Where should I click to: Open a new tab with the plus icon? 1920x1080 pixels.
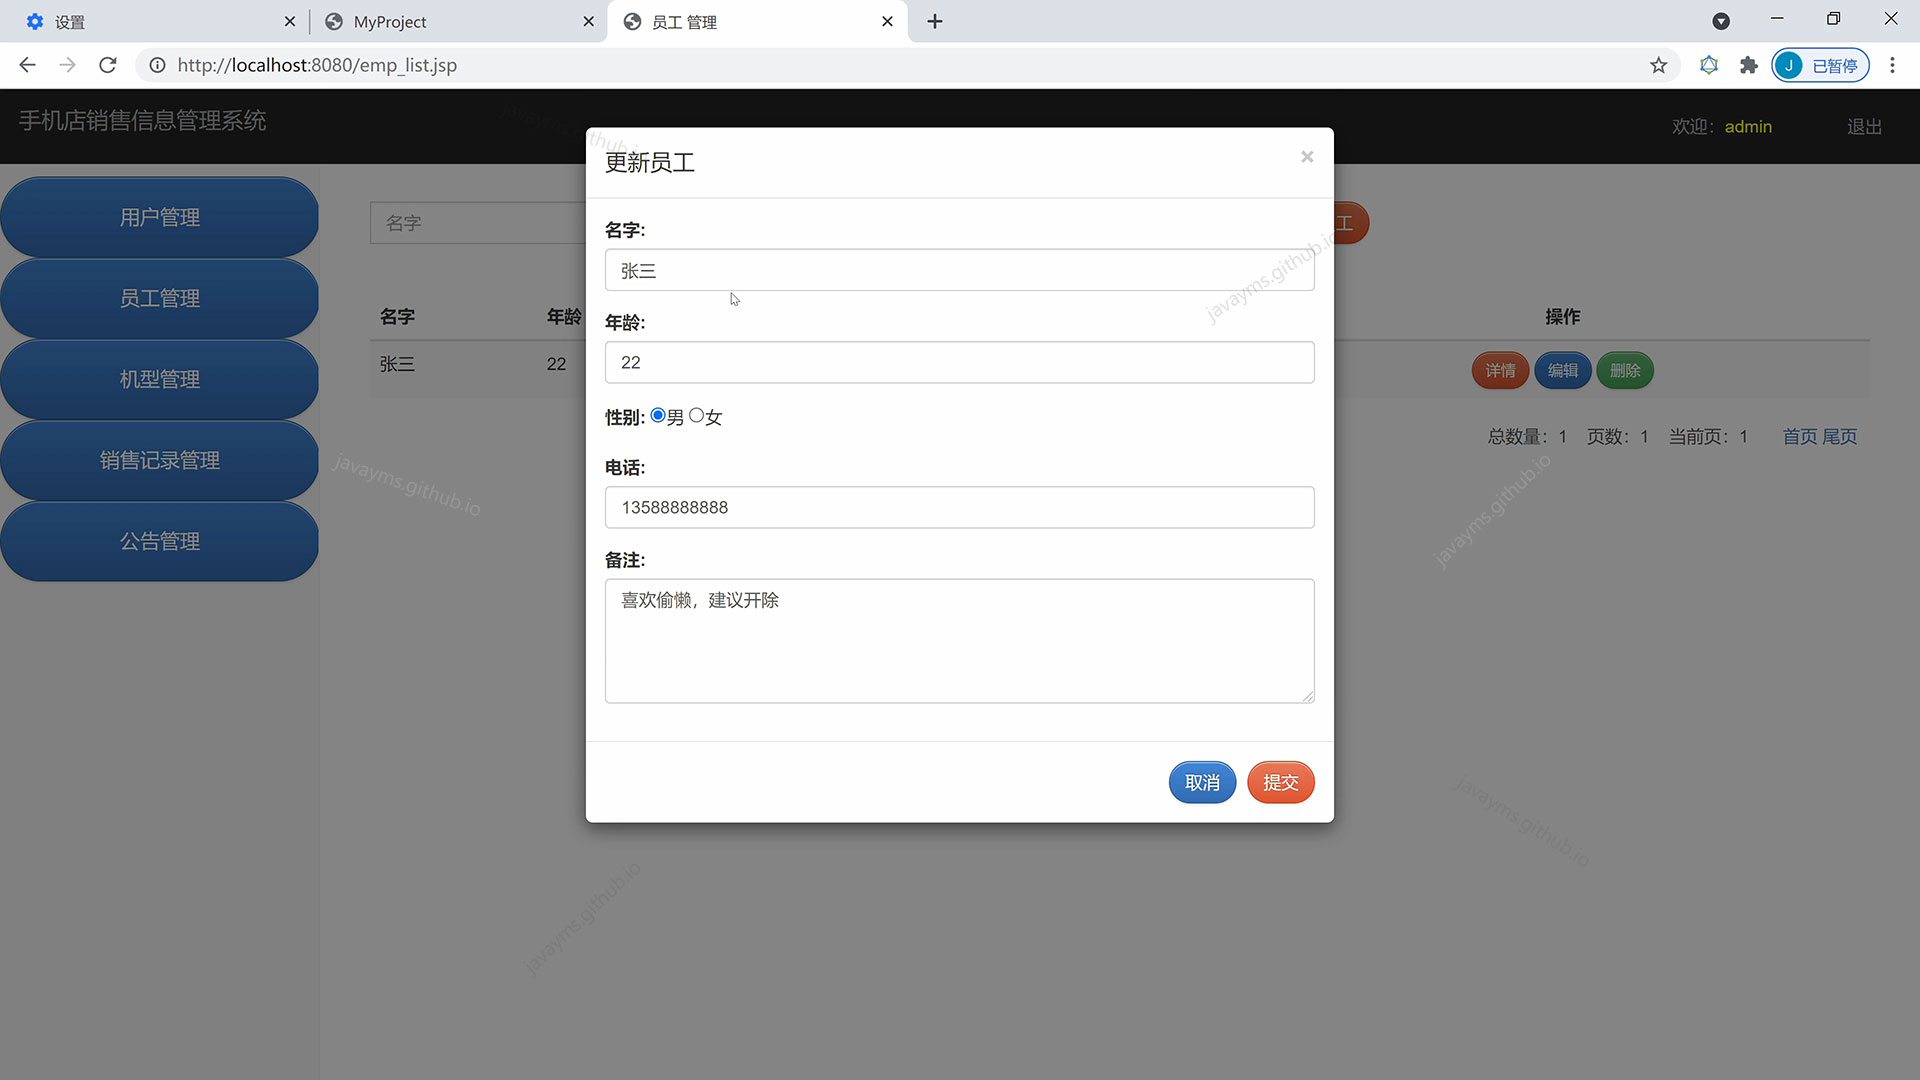934,21
